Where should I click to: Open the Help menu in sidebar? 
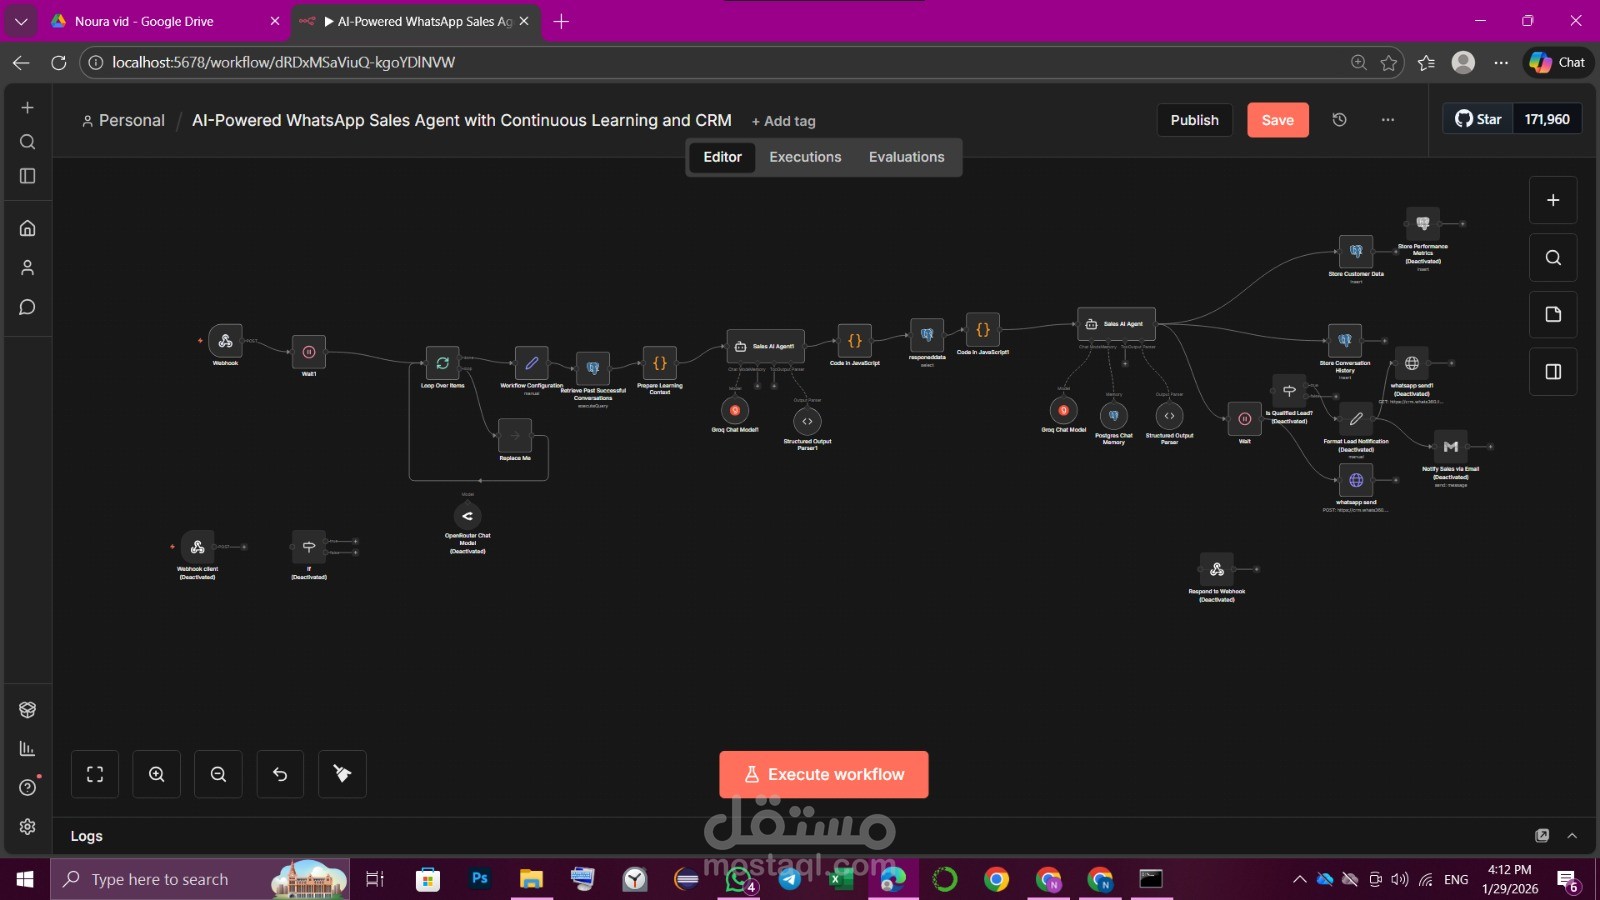point(27,788)
